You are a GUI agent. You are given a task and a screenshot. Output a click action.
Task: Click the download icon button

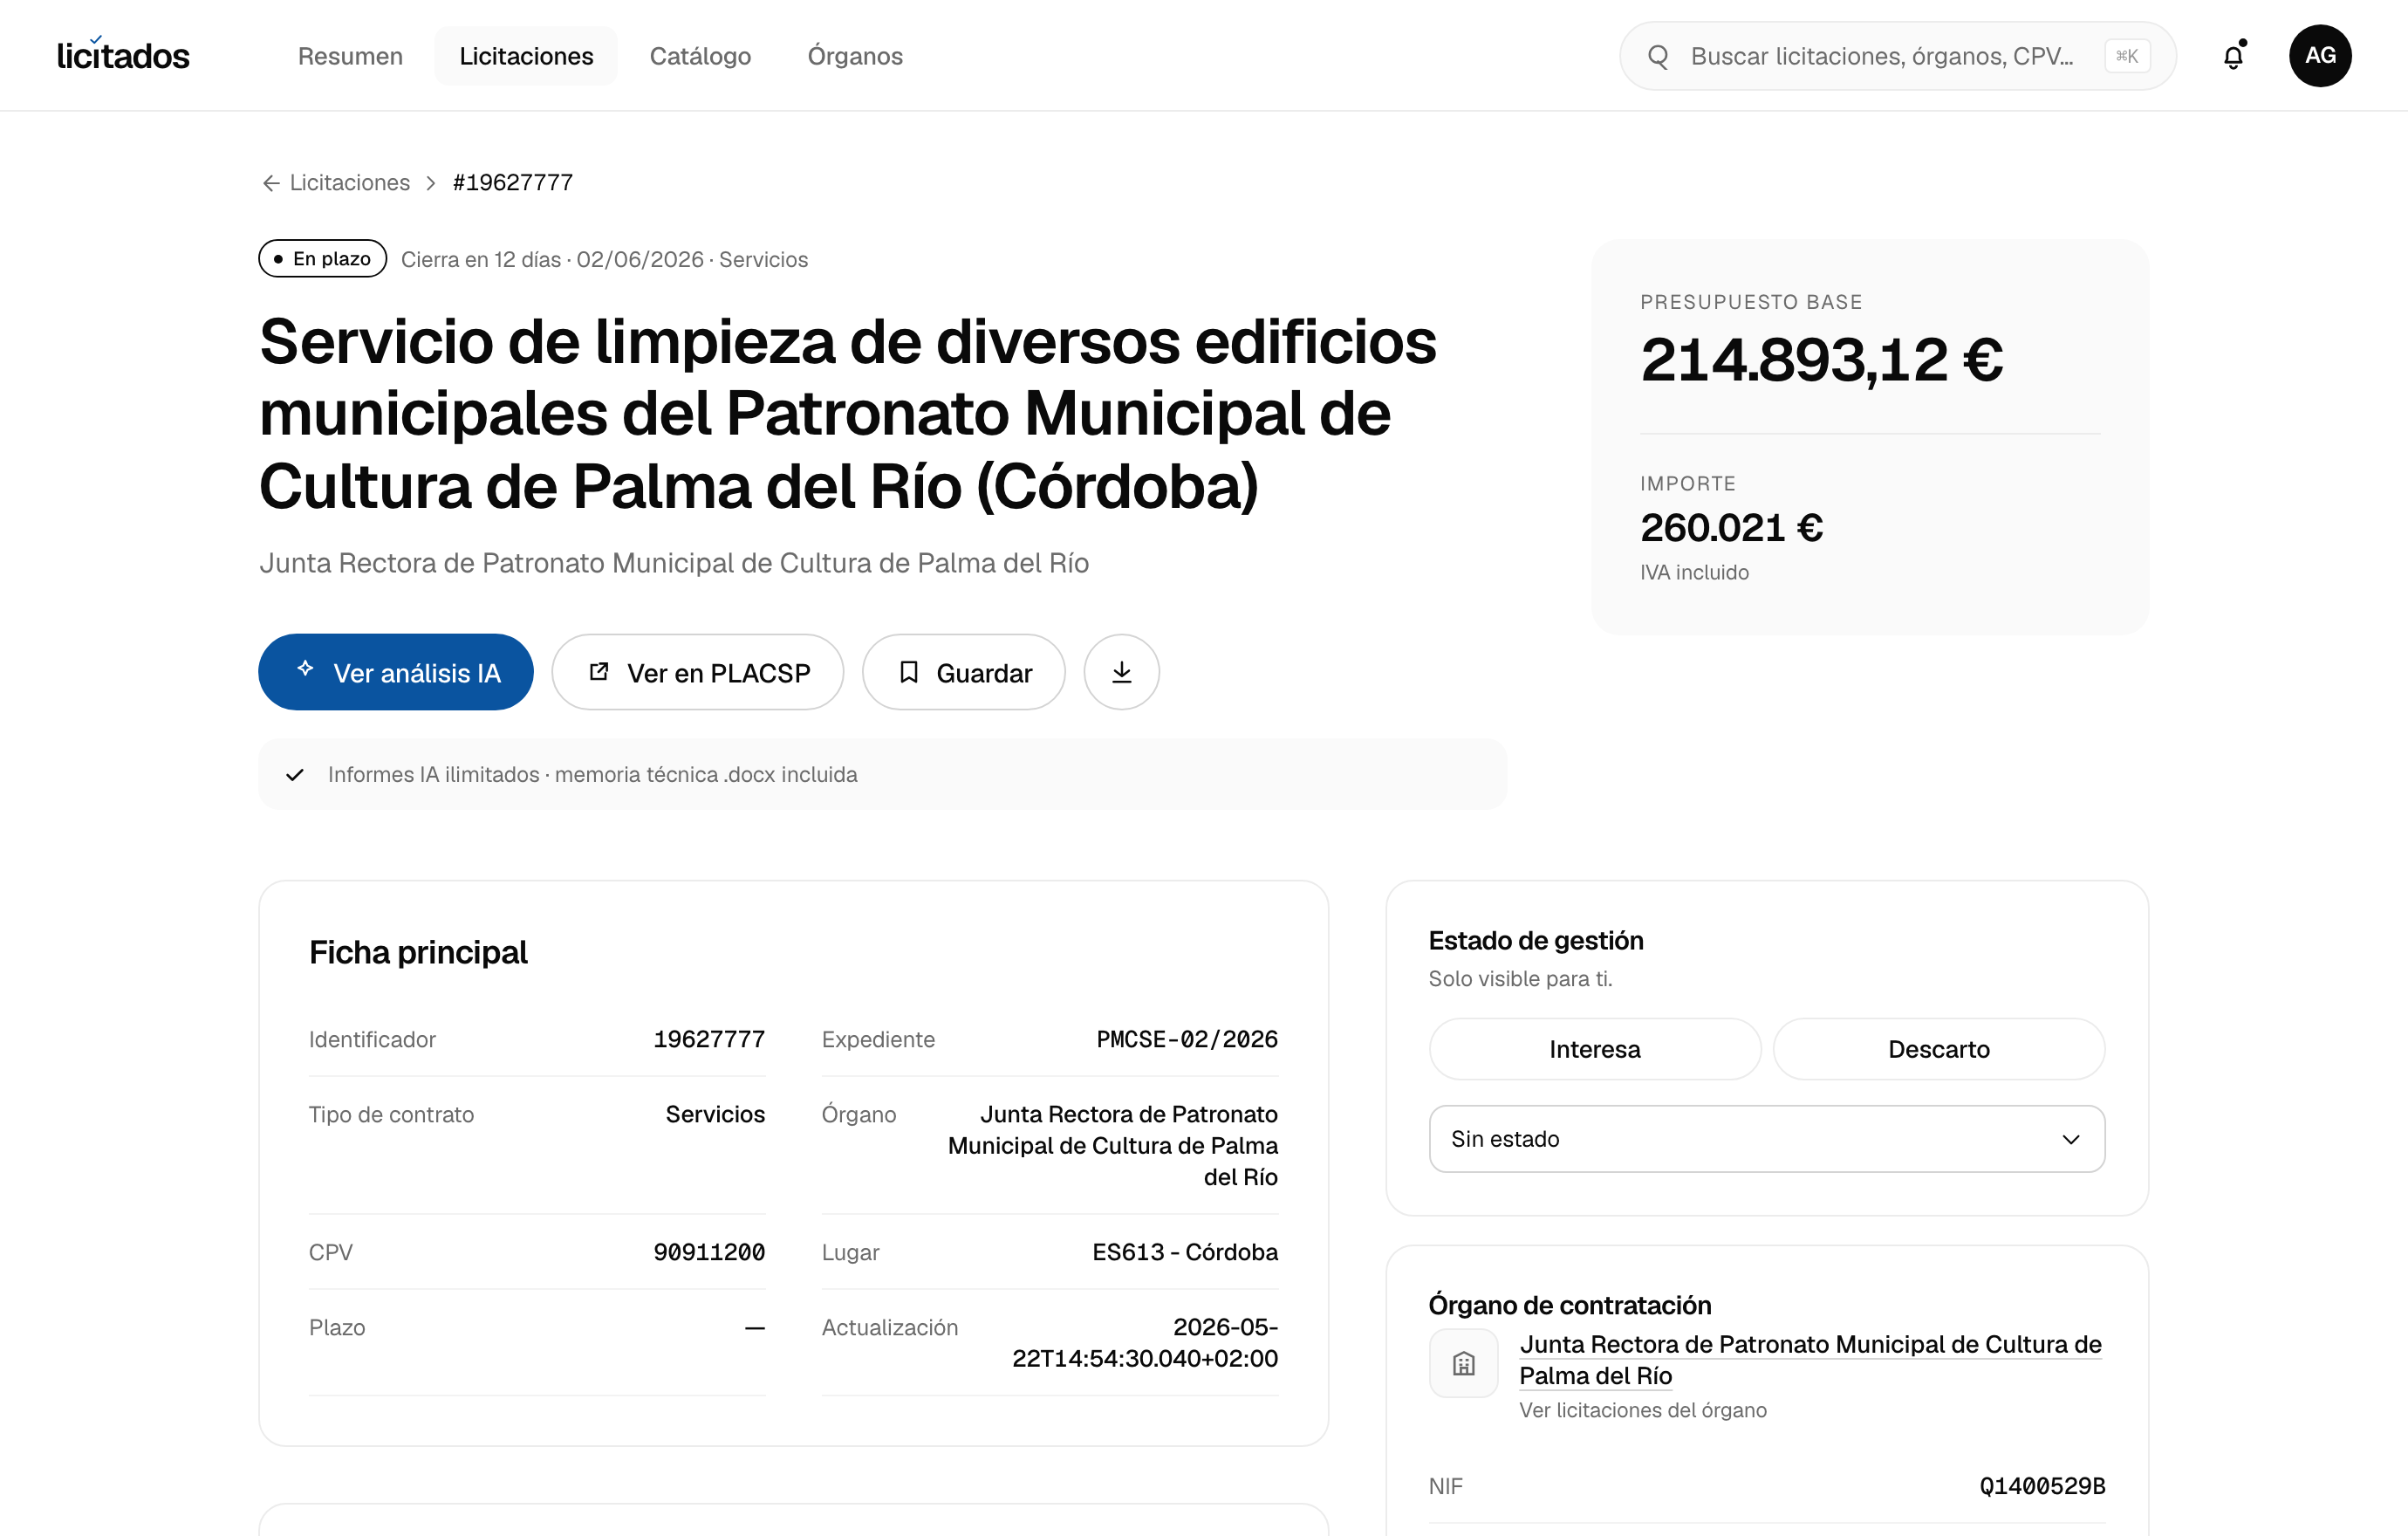[1121, 672]
